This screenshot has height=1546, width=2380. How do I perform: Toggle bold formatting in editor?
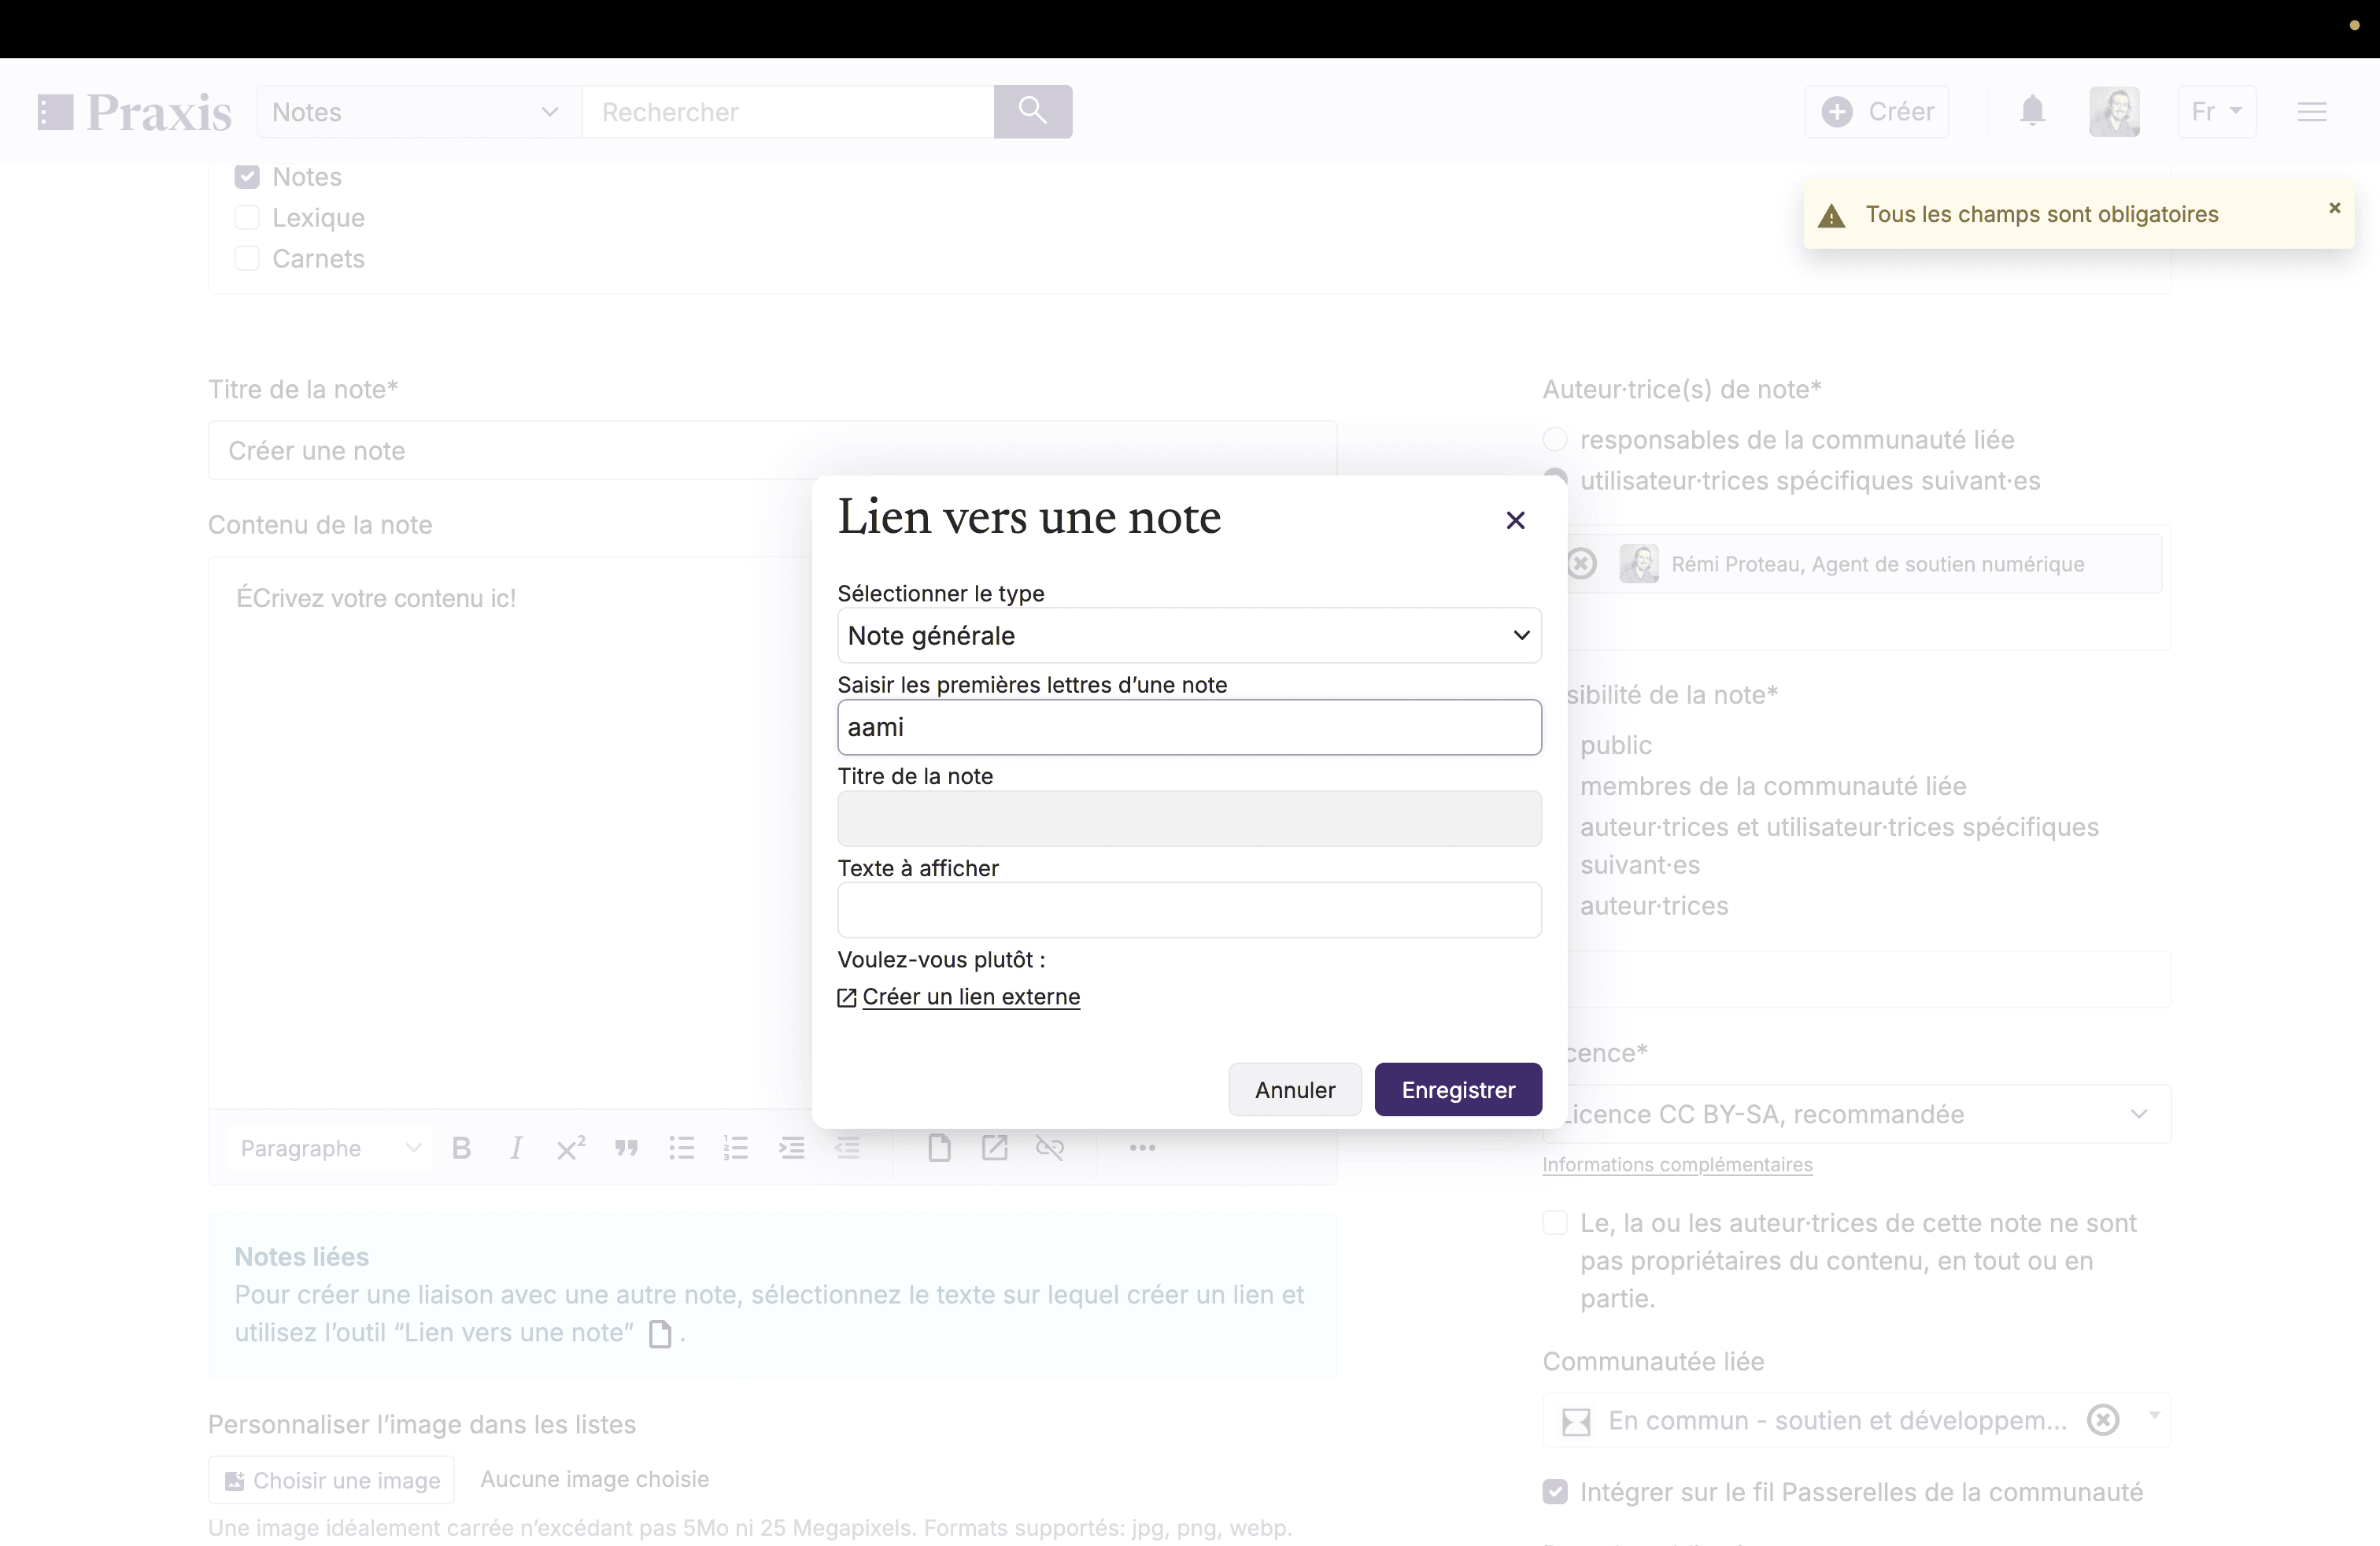tap(461, 1148)
